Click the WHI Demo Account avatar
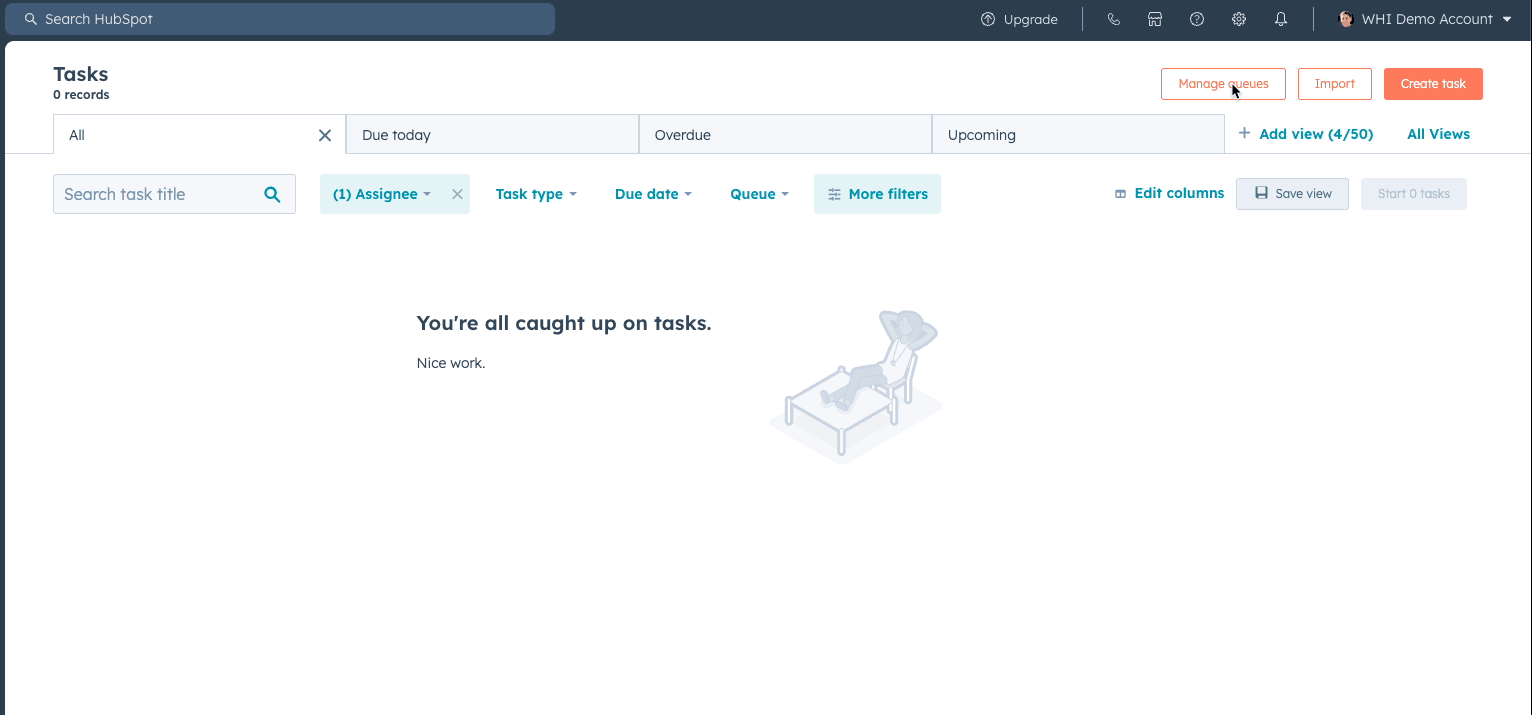Screen dimensions: 1532x715 [x=1346, y=19]
